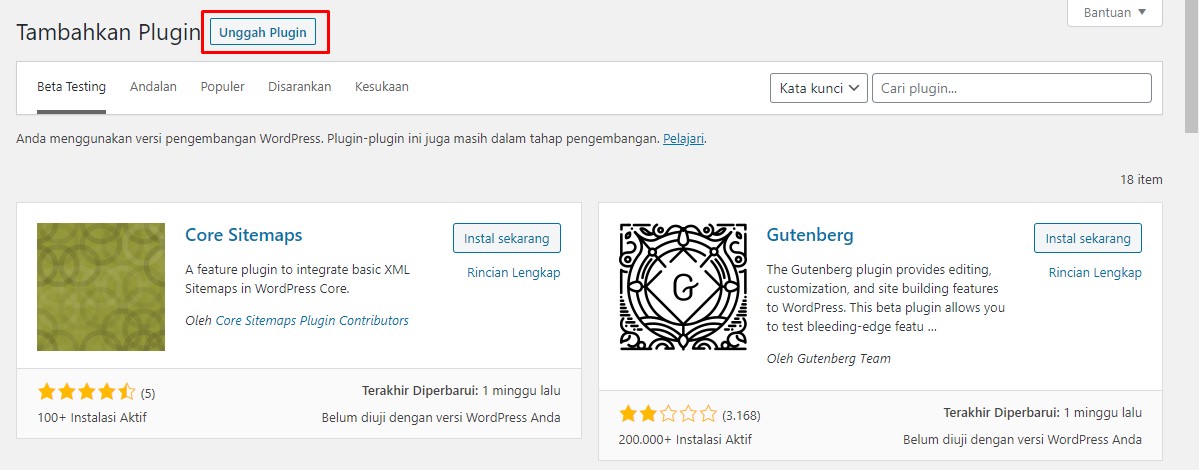Viewport: 1199px width, 470px height.
Task: Install the Gutenberg plugin now
Action: [1088, 238]
